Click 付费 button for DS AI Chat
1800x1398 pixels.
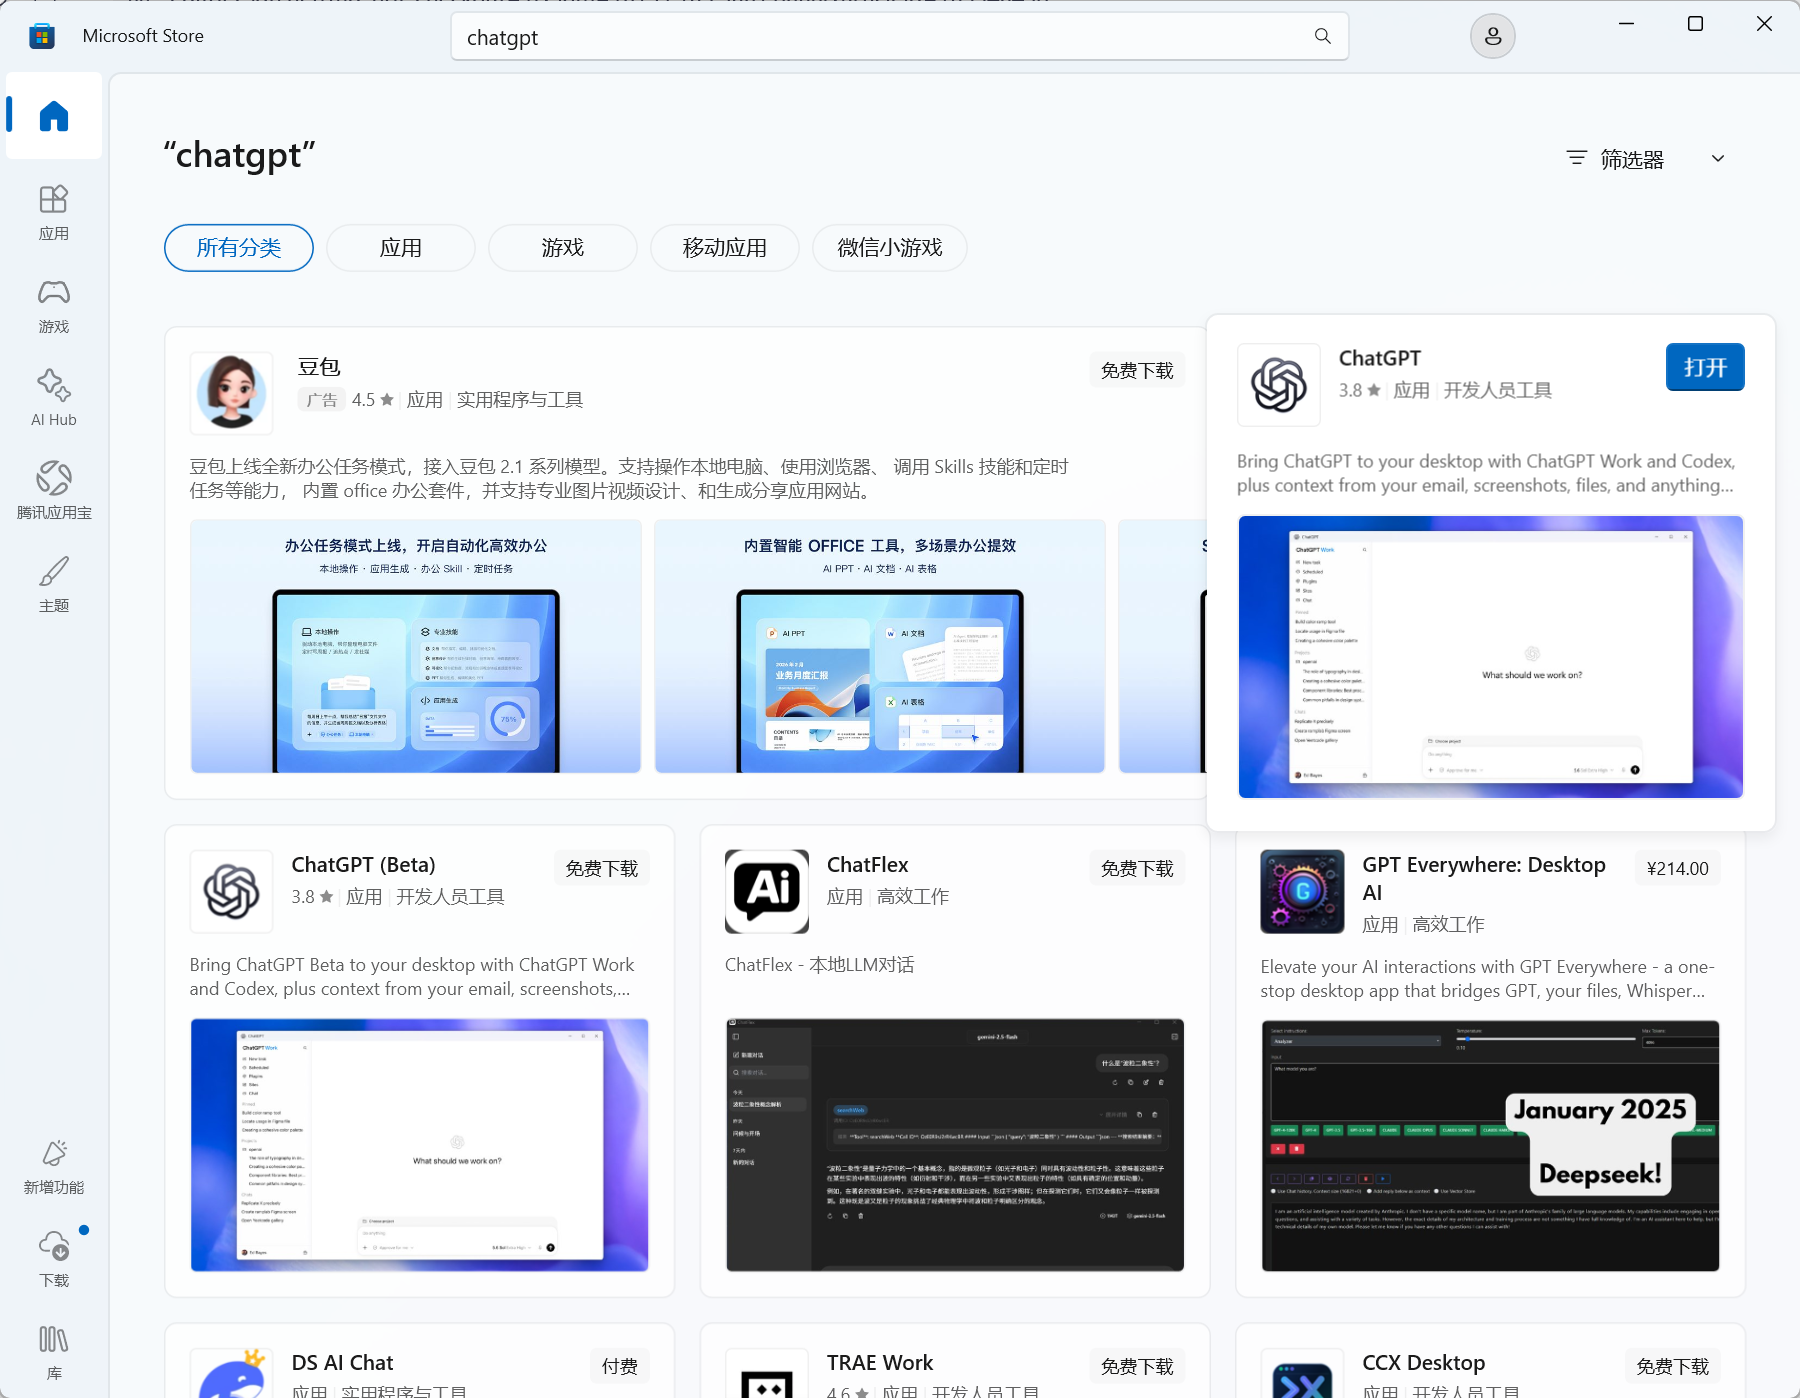pyautogui.click(x=620, y=1366)
